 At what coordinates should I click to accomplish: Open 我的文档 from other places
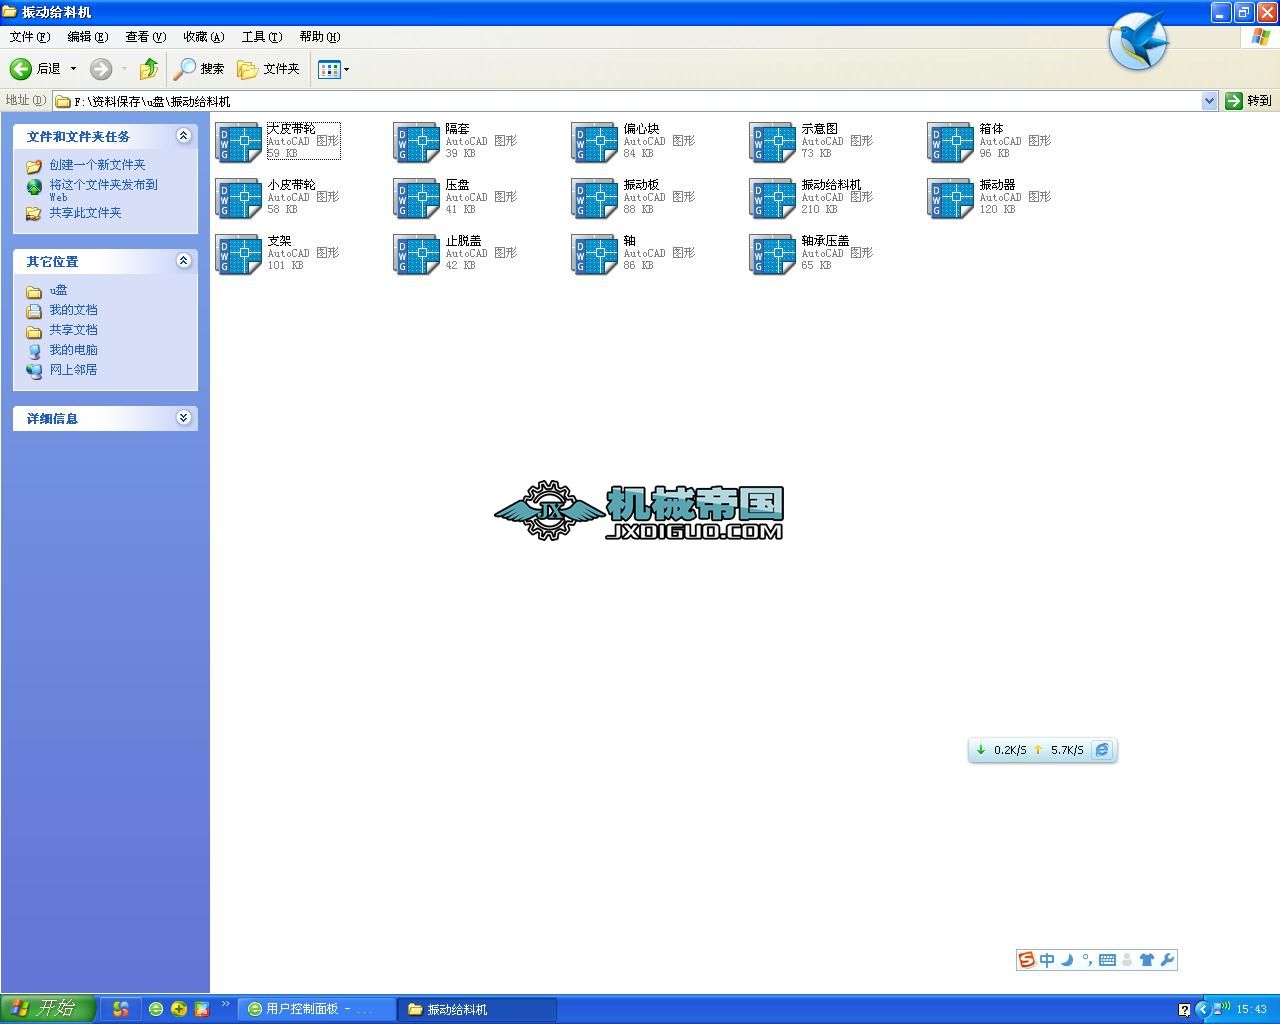(x=73, y=310)
